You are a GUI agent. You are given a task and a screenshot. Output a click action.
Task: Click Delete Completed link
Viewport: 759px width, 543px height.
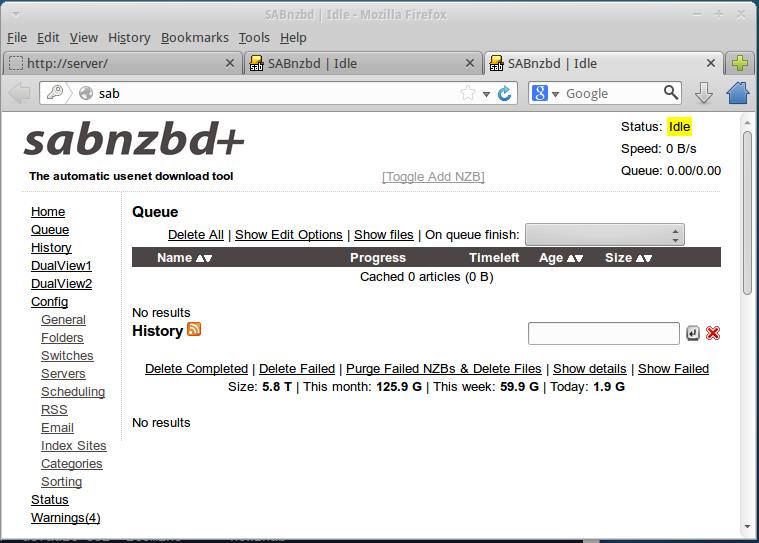197,369
